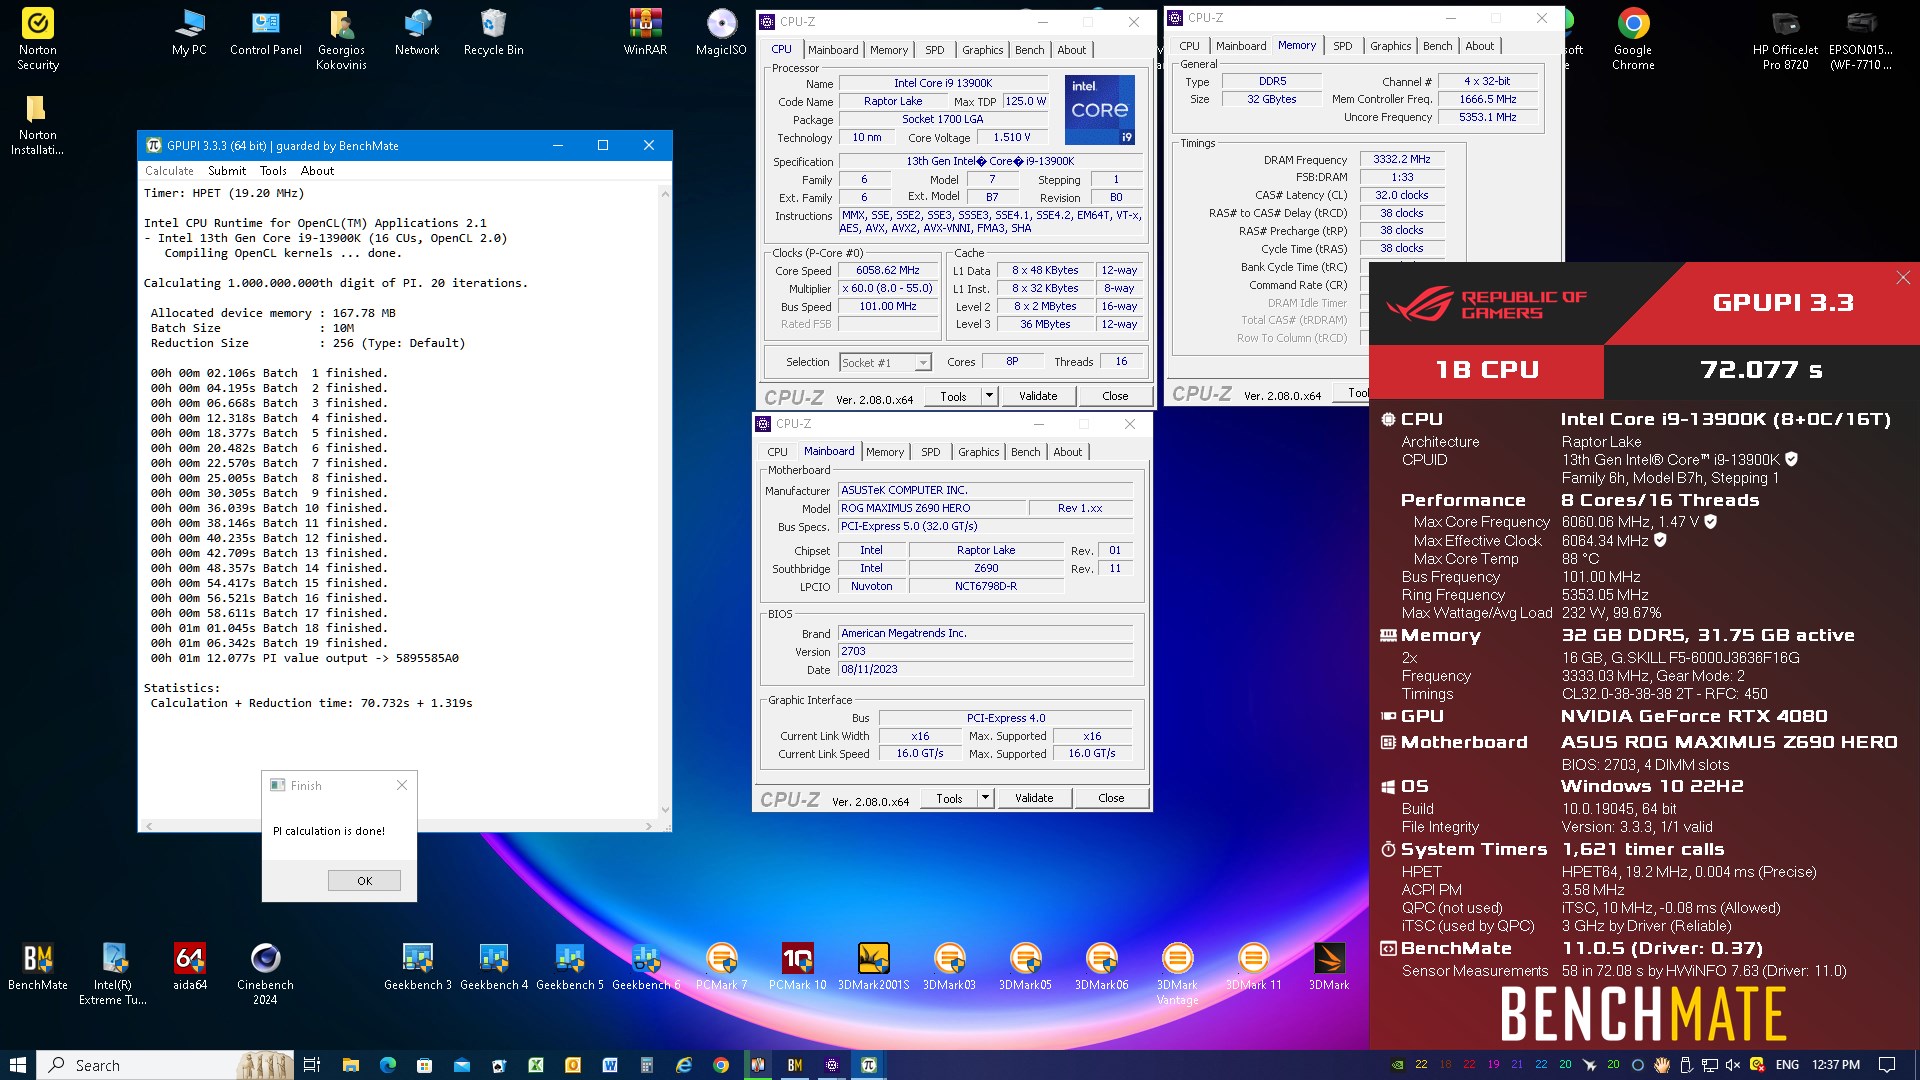The height and width of the screenshot is (1080, 1920).
Task: Select Memory tab in CPU-Z CPU window
Action: tap(888, 50)
